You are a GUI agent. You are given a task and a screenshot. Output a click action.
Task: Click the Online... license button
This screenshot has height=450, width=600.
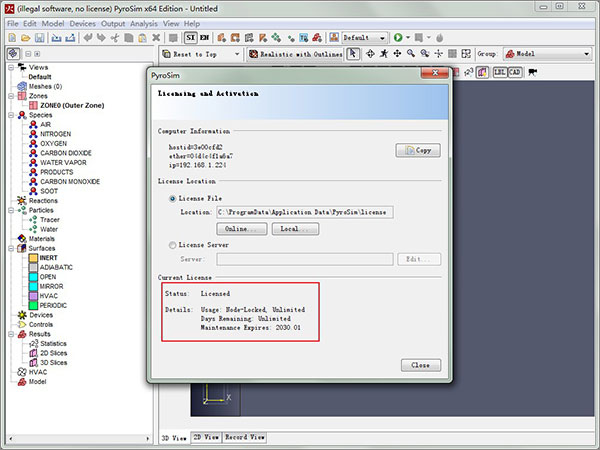(x=242, y=229)
